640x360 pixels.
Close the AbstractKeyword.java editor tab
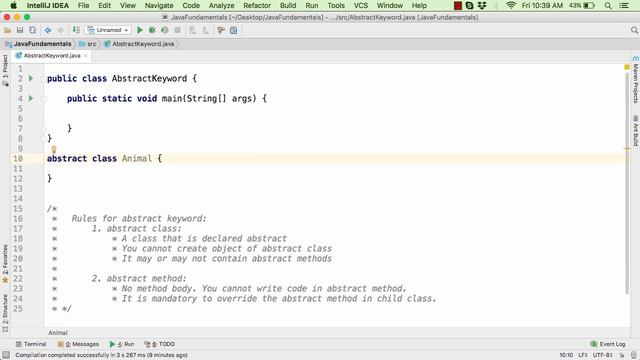[86, 56]
